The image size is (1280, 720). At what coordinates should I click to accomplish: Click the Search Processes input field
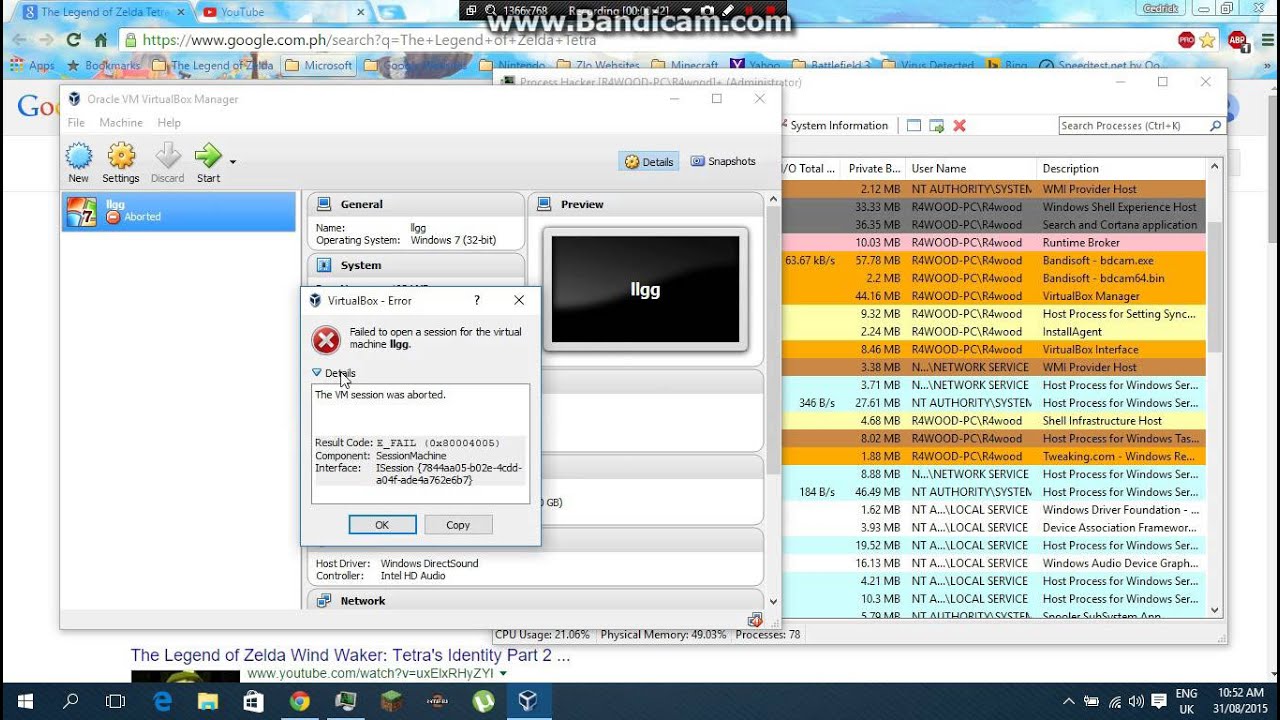click(1133, 126)
